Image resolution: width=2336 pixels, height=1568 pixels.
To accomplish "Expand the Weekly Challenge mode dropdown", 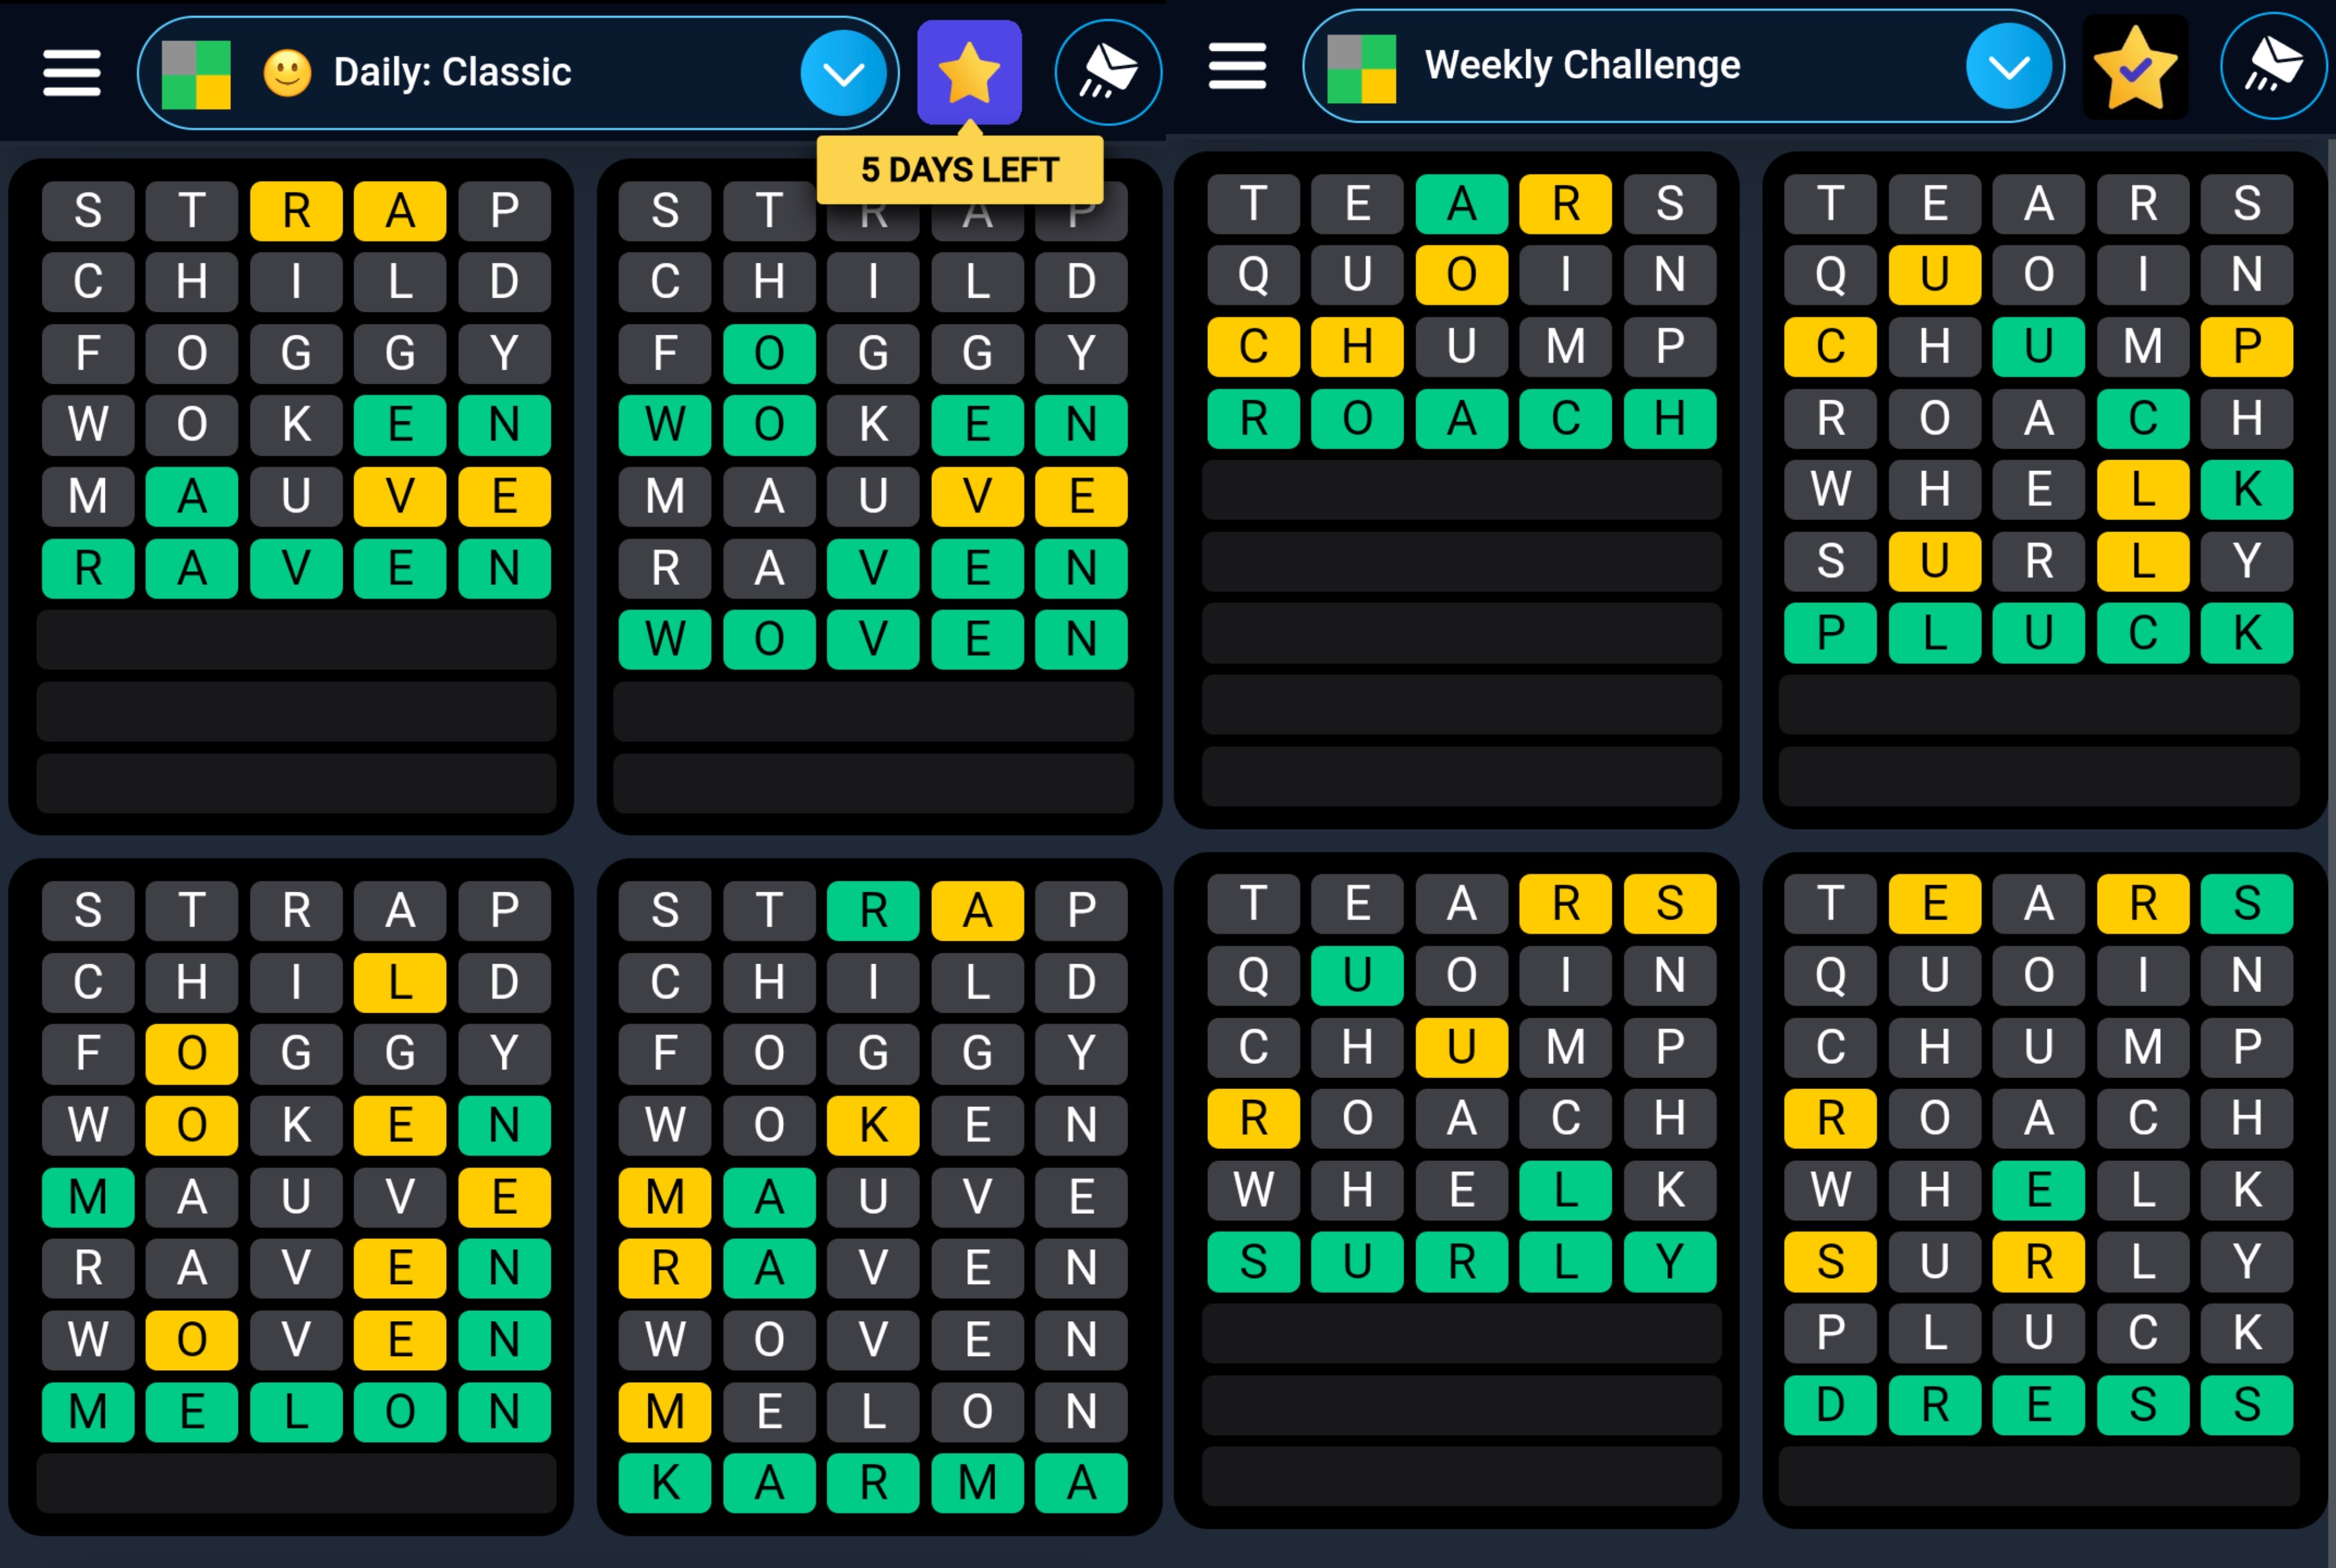I will coord(2008,67).
